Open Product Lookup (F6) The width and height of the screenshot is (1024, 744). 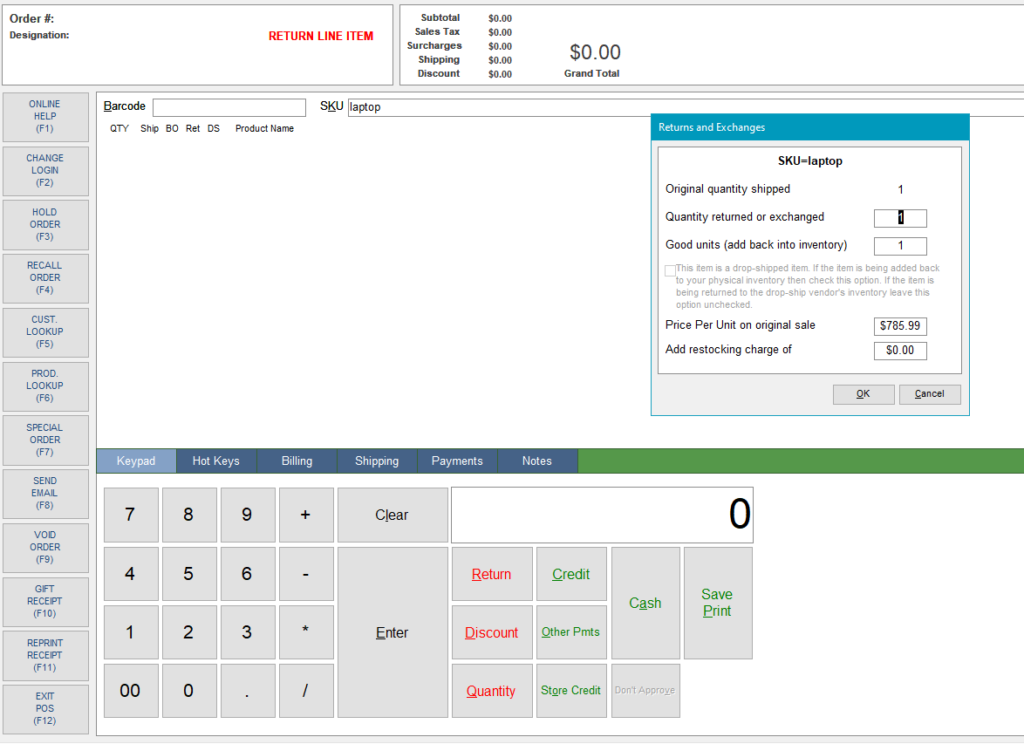[45, 386]
